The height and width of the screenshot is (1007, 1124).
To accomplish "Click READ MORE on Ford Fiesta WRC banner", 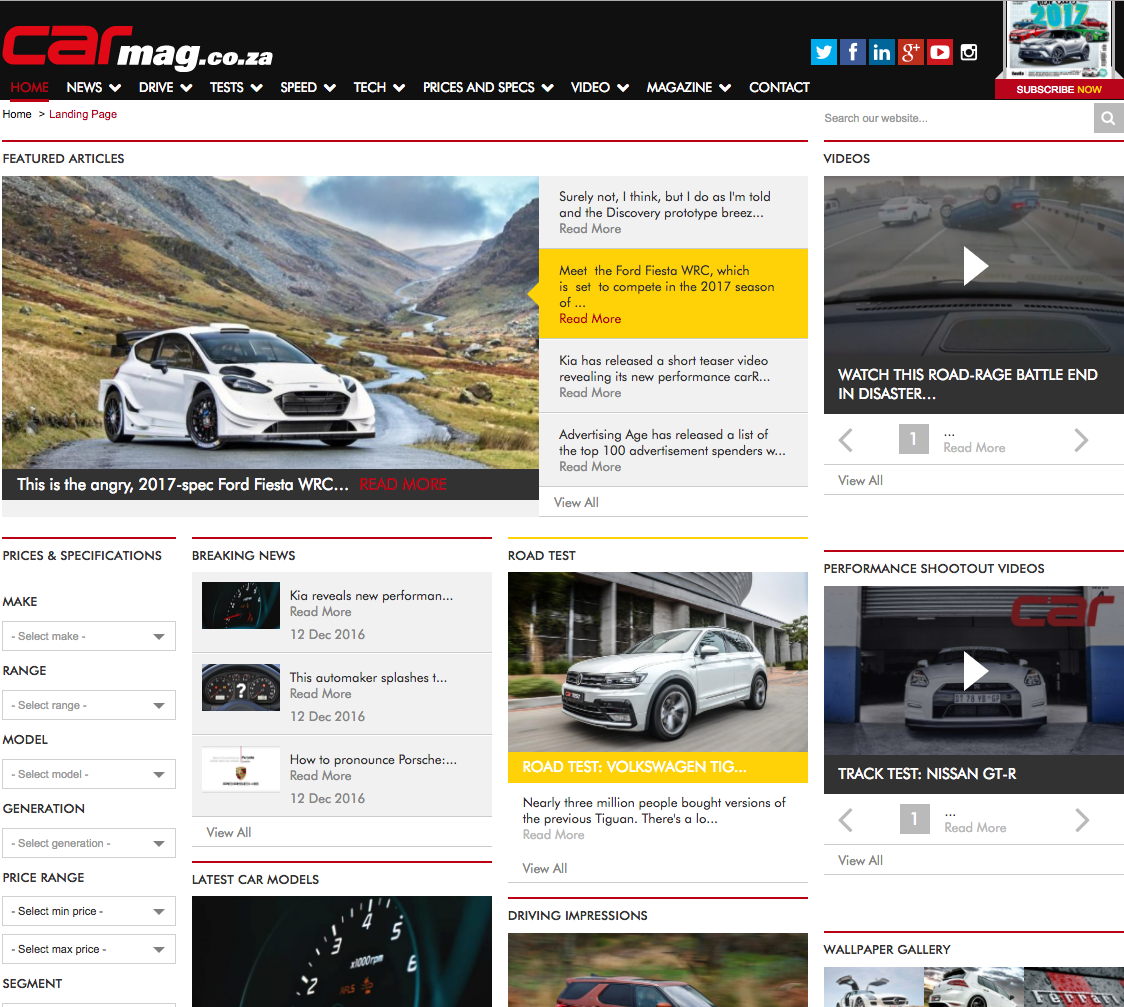I will pyautogui.click(x=403, y=485).
